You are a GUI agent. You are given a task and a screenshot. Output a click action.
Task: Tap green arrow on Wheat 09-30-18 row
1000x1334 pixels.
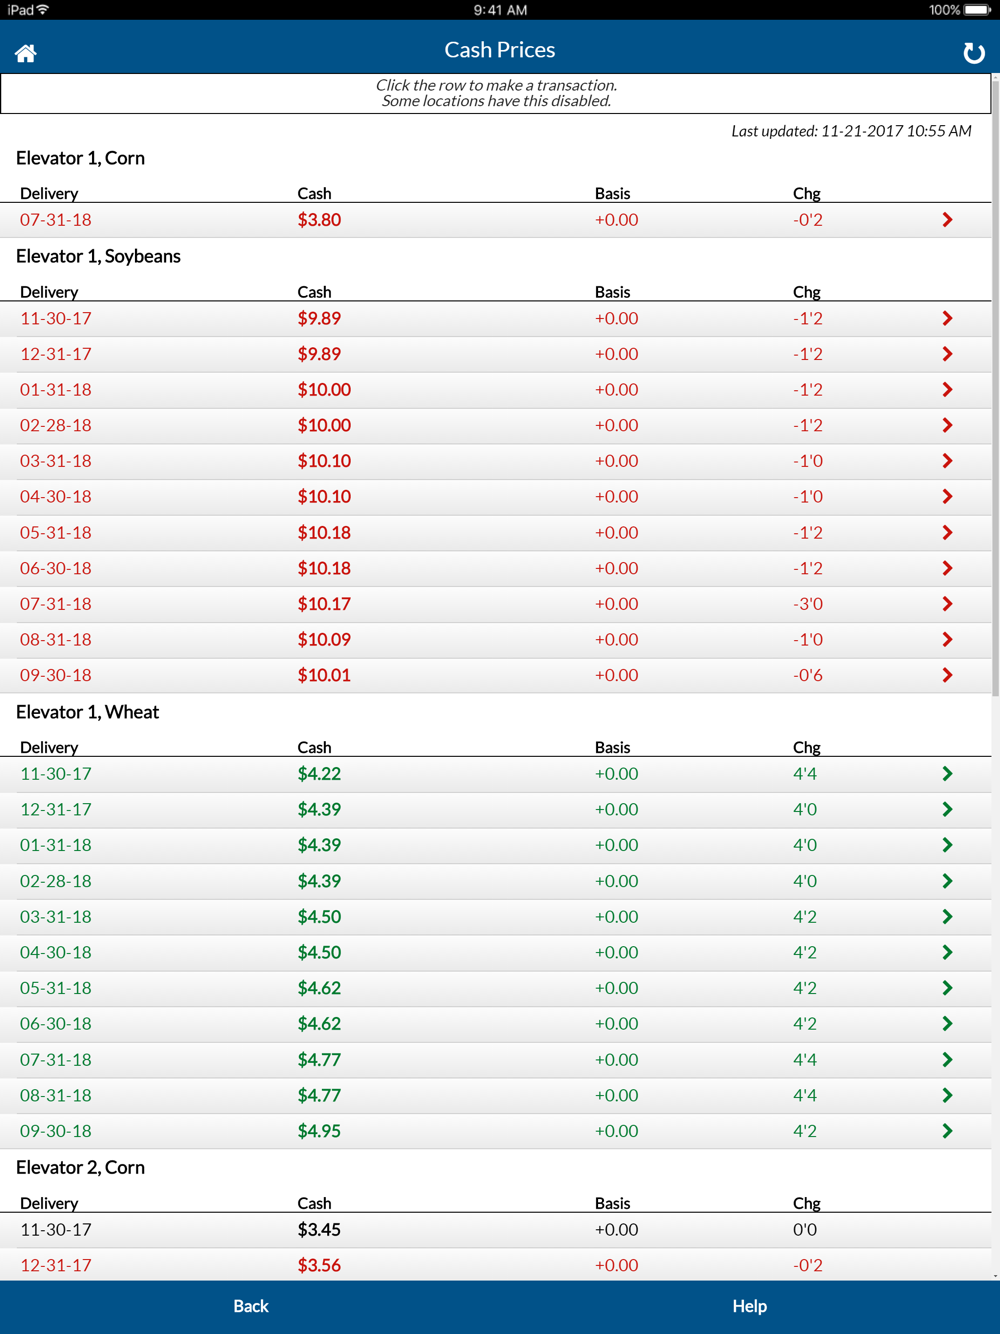pyautogui.click(x=947, y=1131)
